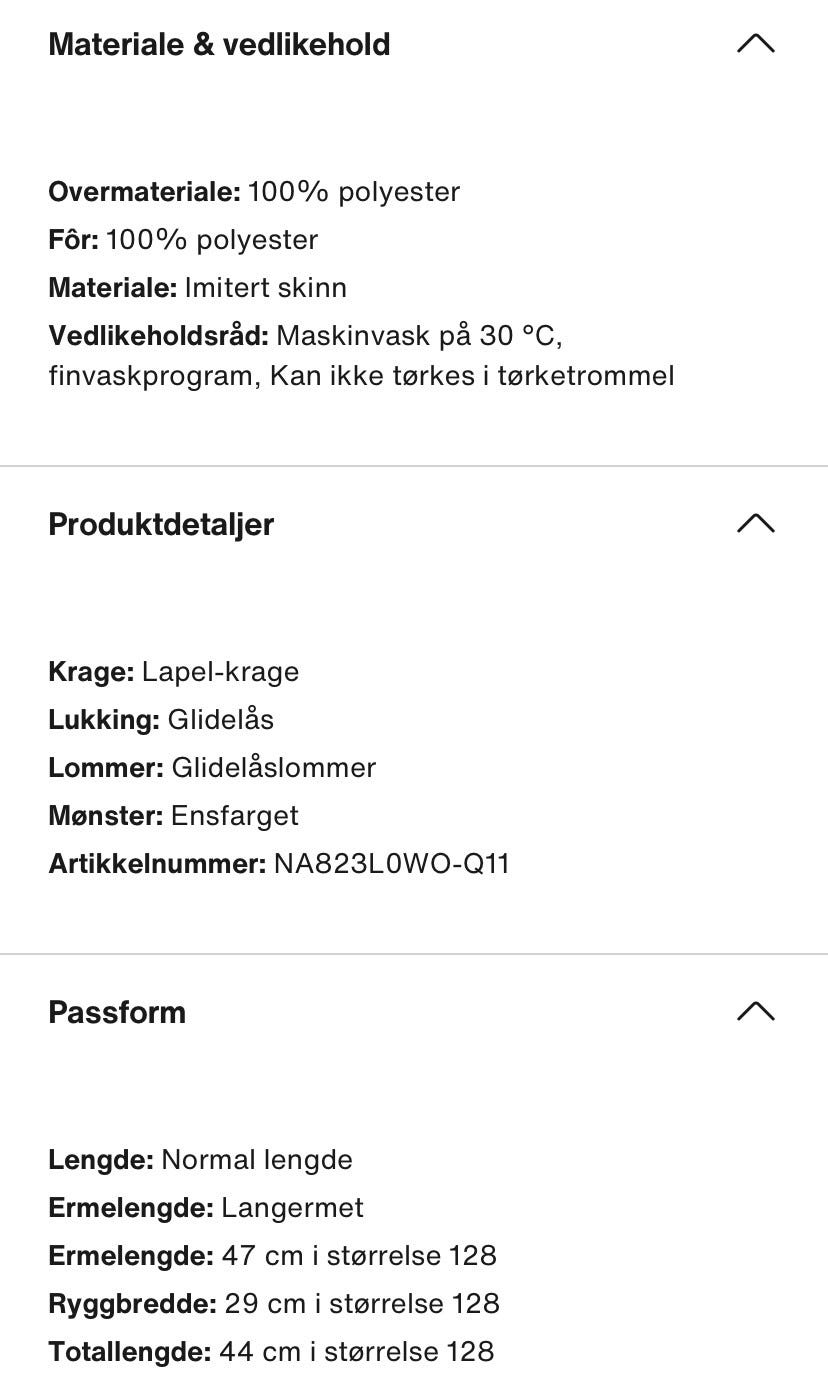Viewport: 828px width, 1379px height.
Task: Click the Lommer Glidelåslommer detail
Action: [212, 767]
